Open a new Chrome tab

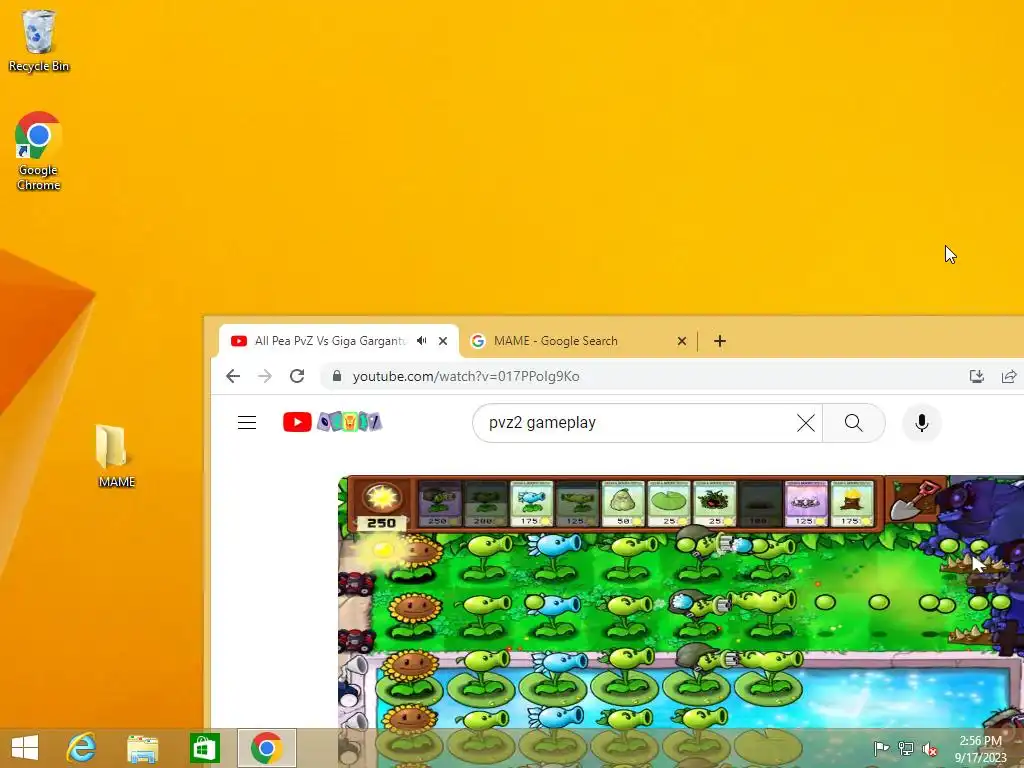pos(720,341)
